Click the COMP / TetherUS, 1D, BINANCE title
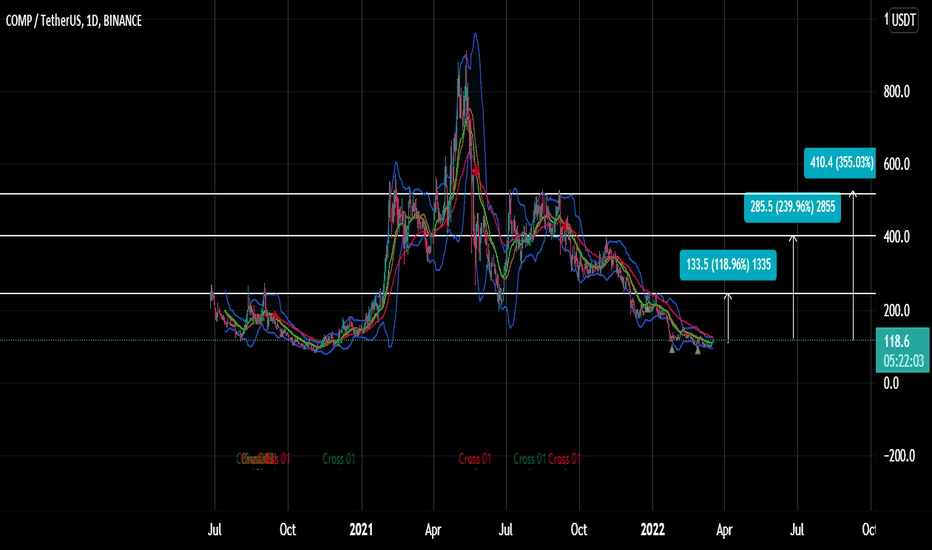Viewport: 932px width, 550px height. click(74, 21)
